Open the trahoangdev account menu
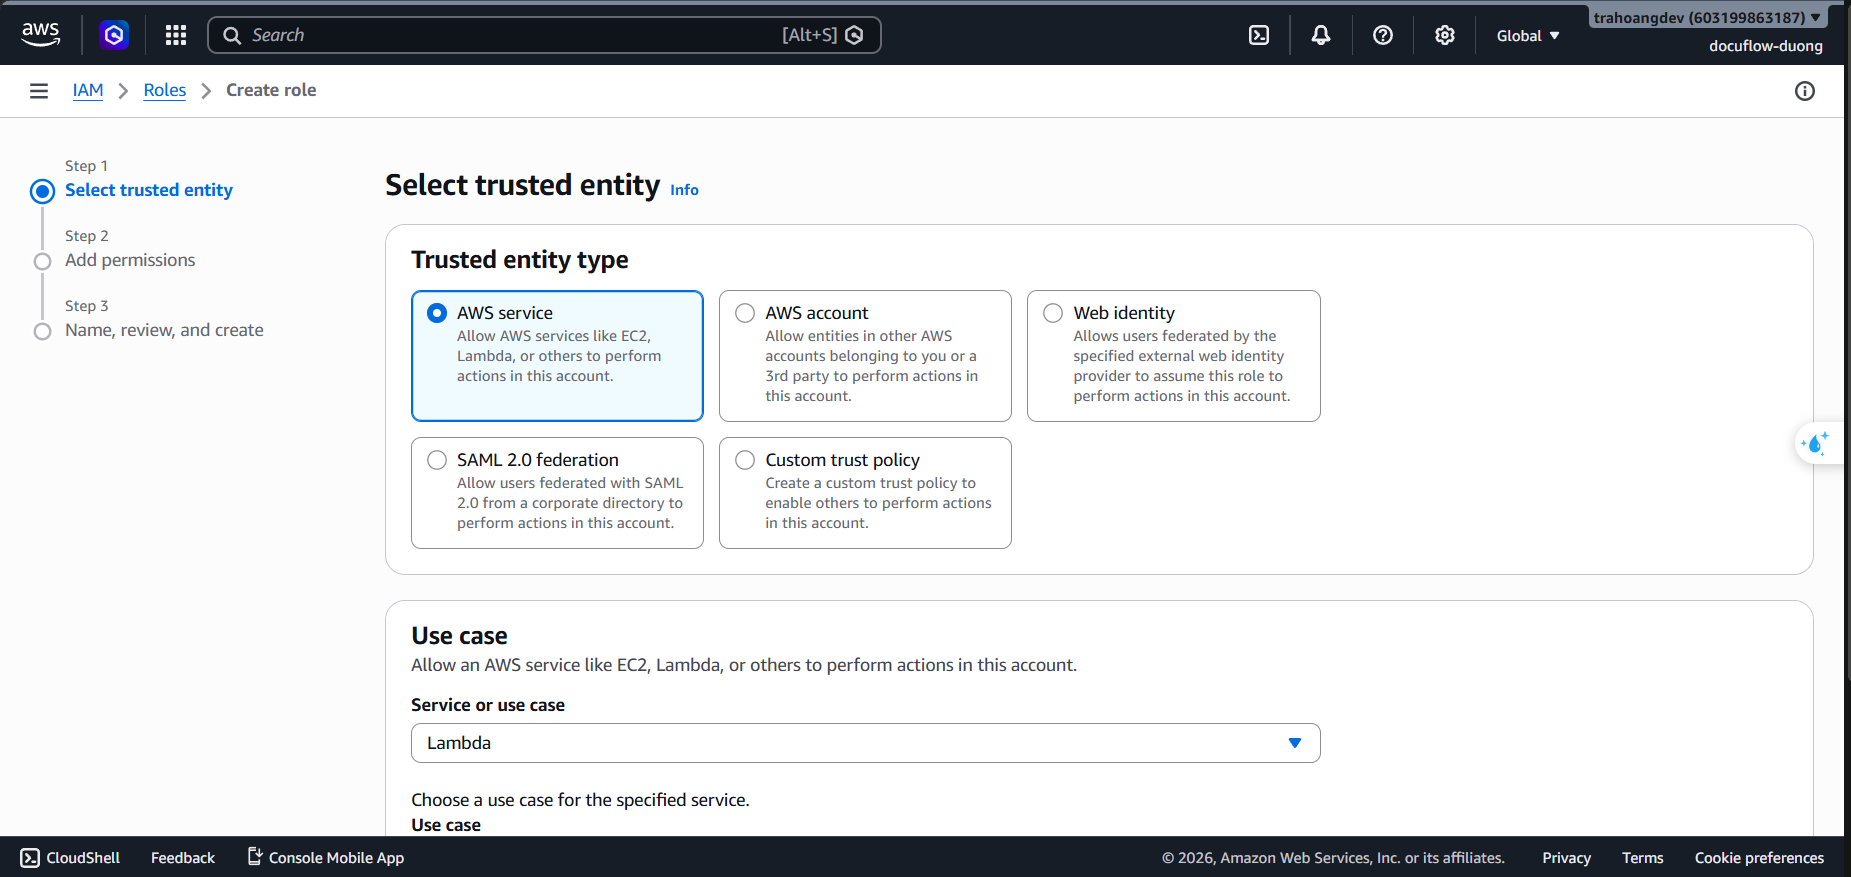 coord(1707,17)
